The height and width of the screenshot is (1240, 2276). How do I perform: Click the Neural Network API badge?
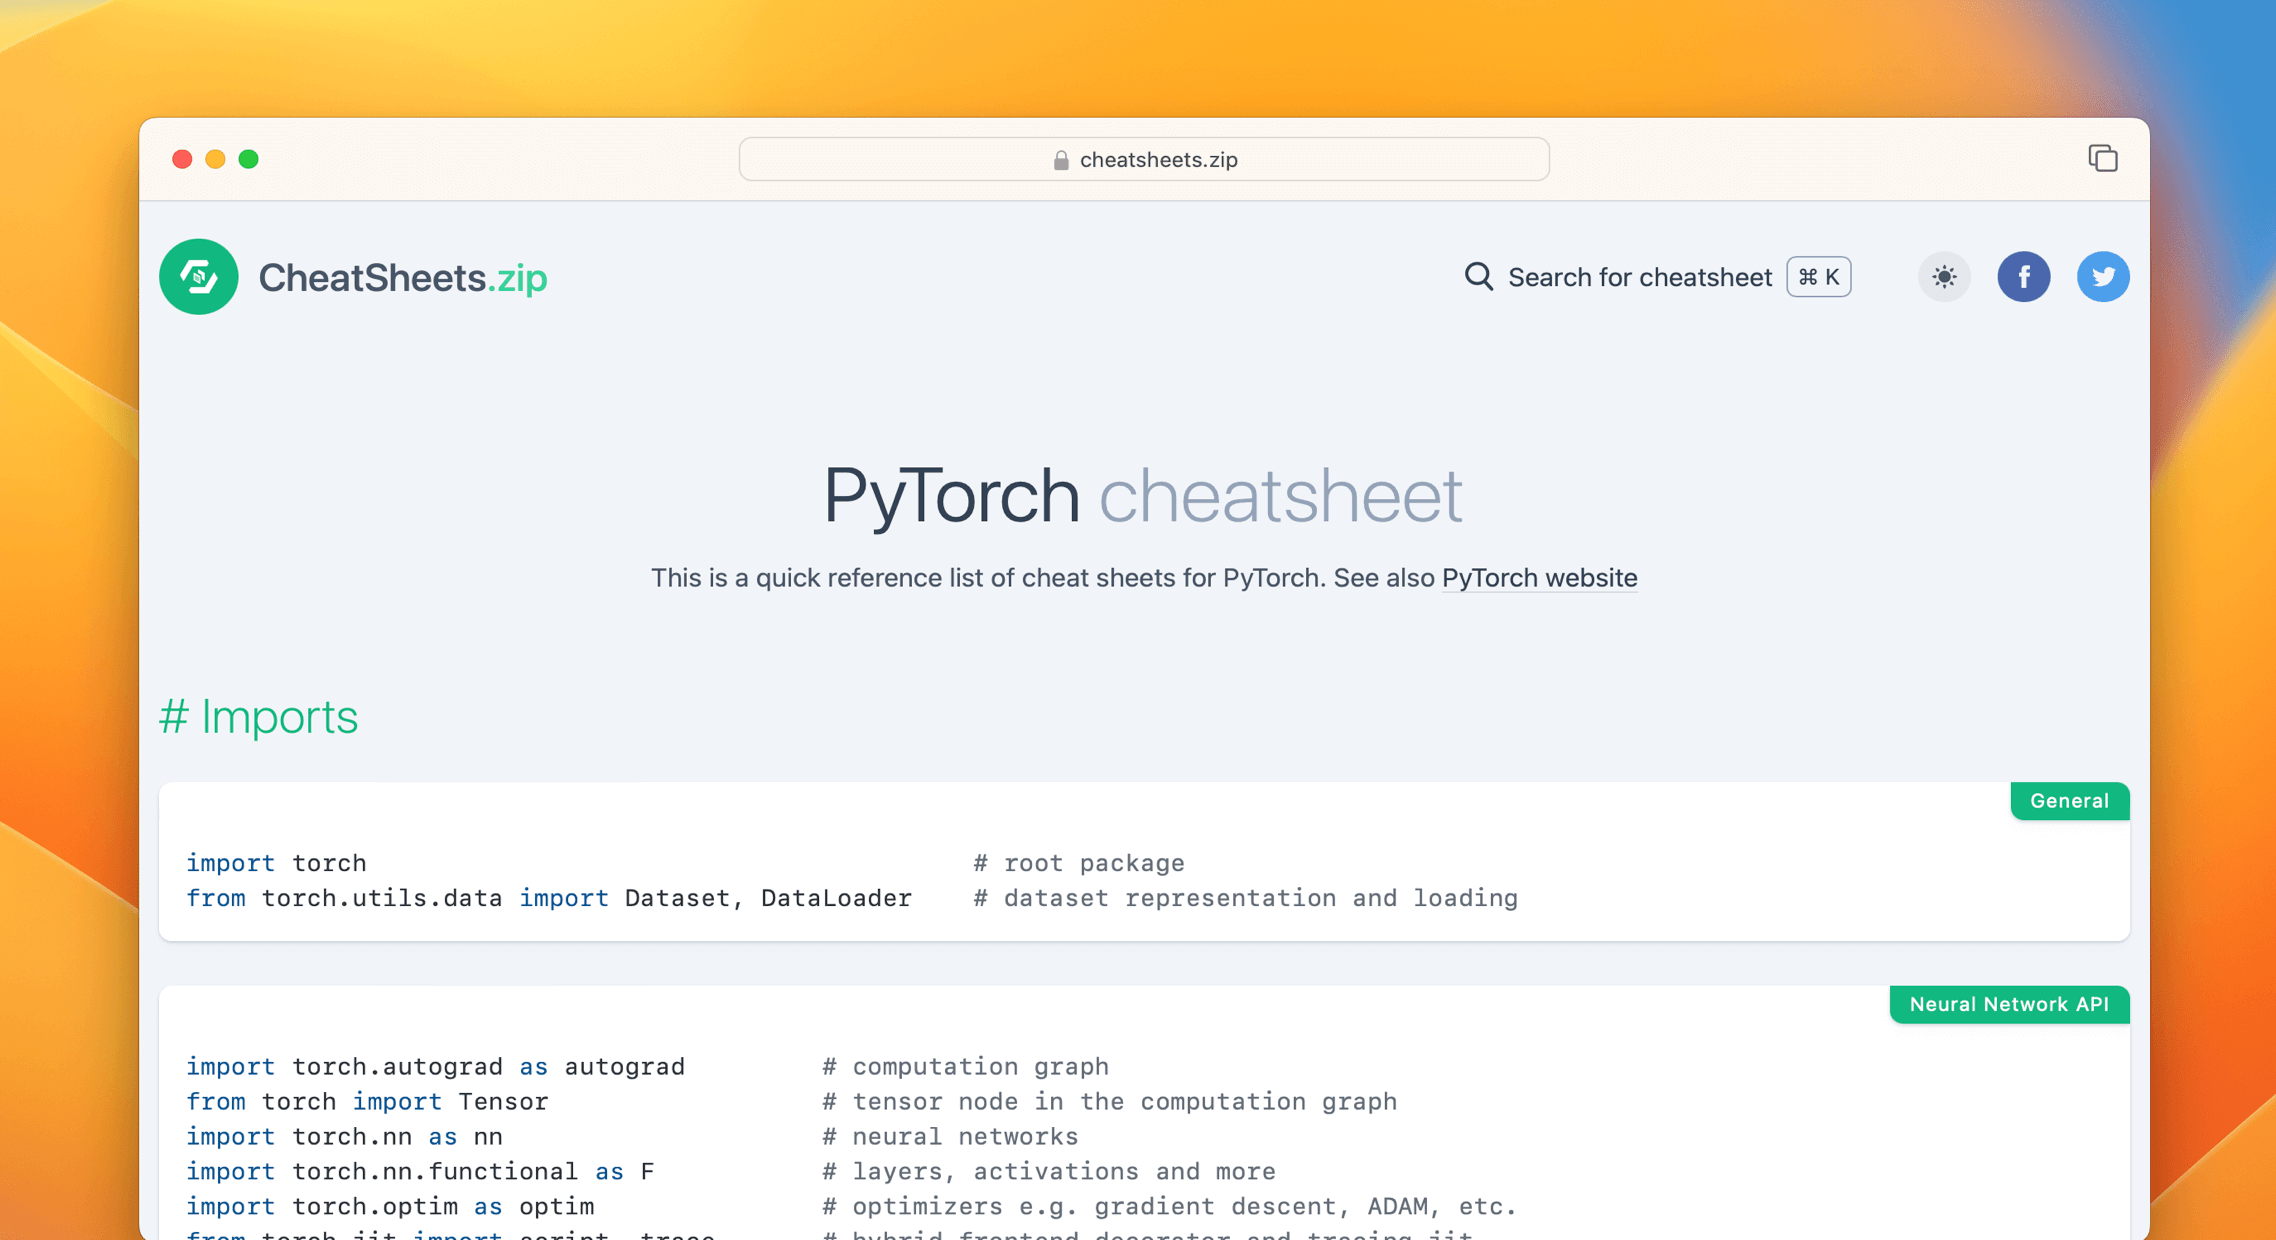2009,1005
